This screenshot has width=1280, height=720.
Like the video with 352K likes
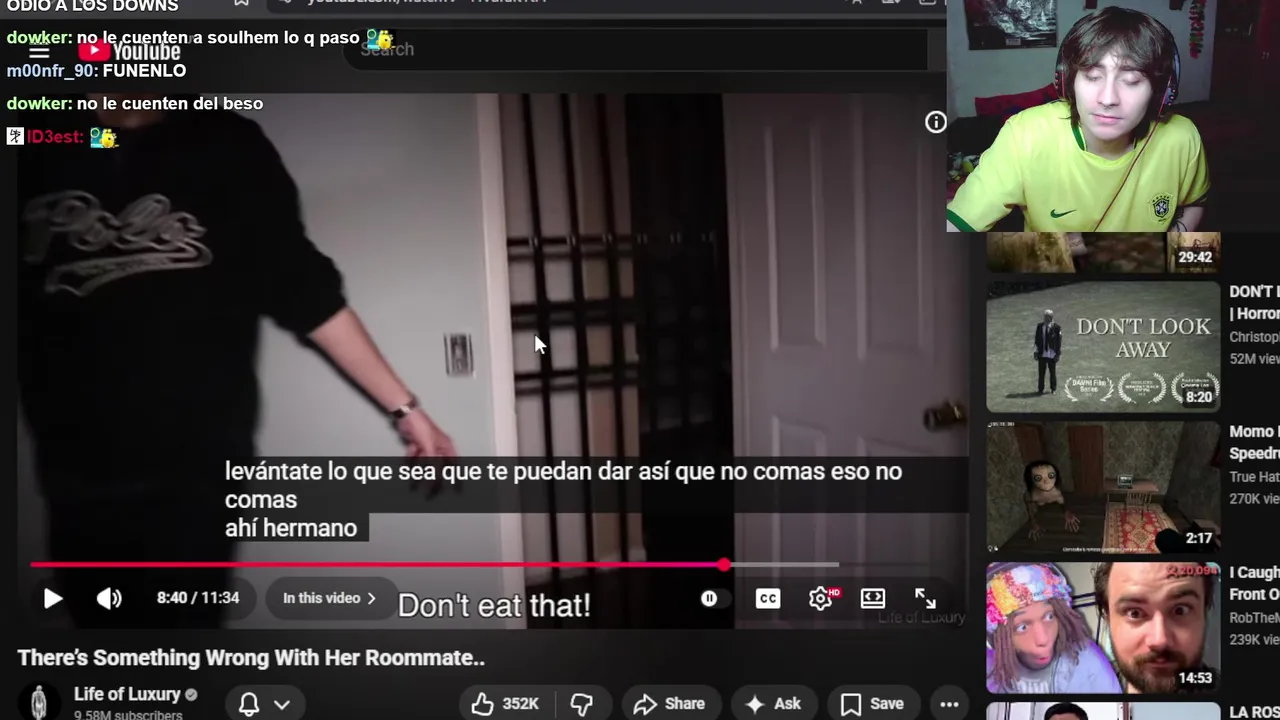[x=506, y=704]
